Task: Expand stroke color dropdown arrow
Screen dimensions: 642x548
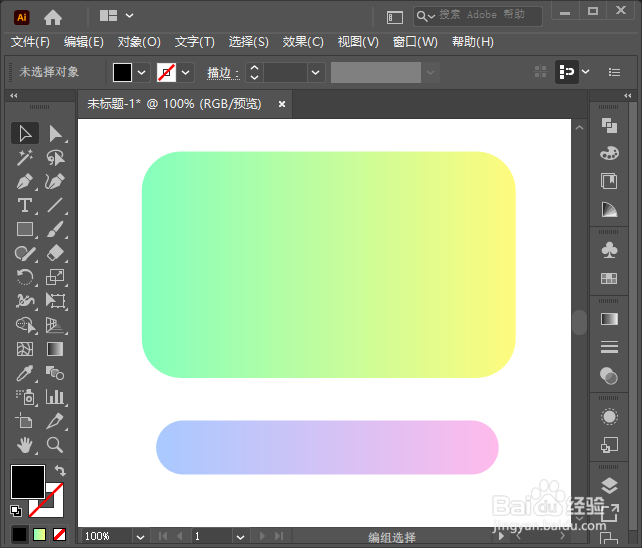Action: coord(185,72)
